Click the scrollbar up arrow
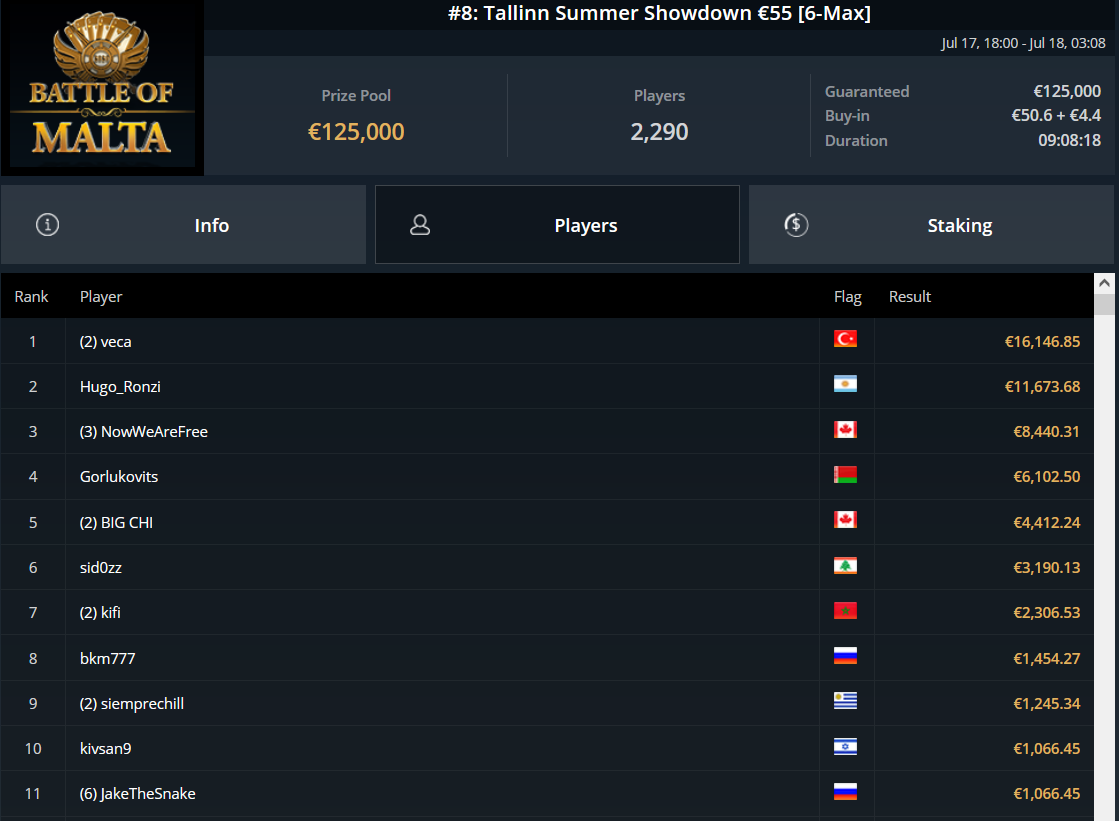This screenshot has height=821, width=1119. coord(1104,283)
